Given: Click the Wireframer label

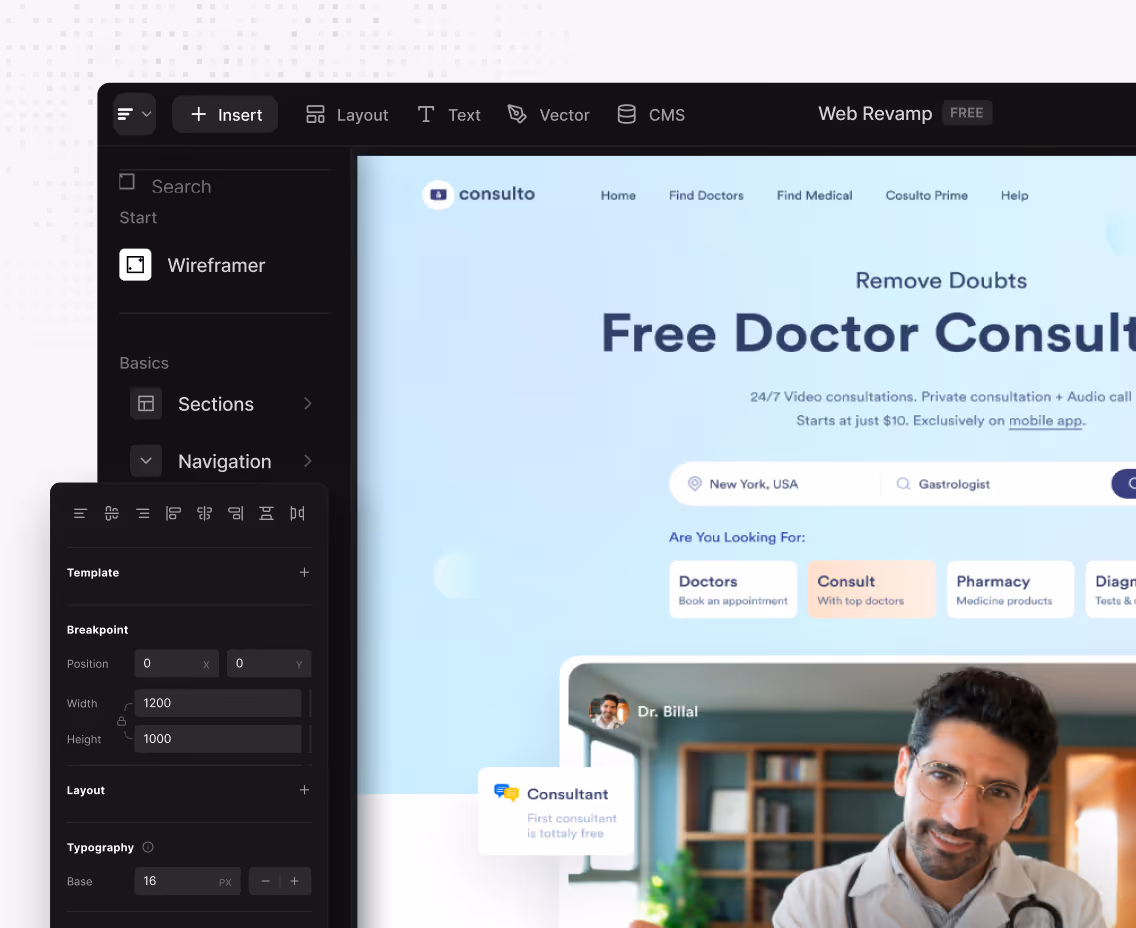Looking at the screenshot, I should [216, 265].
